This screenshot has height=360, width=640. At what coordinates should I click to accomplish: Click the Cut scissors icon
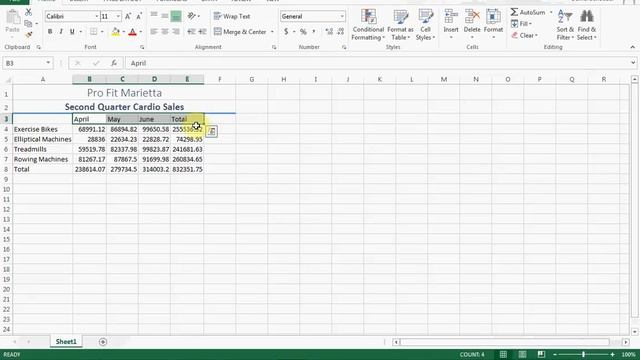point(28,13)
